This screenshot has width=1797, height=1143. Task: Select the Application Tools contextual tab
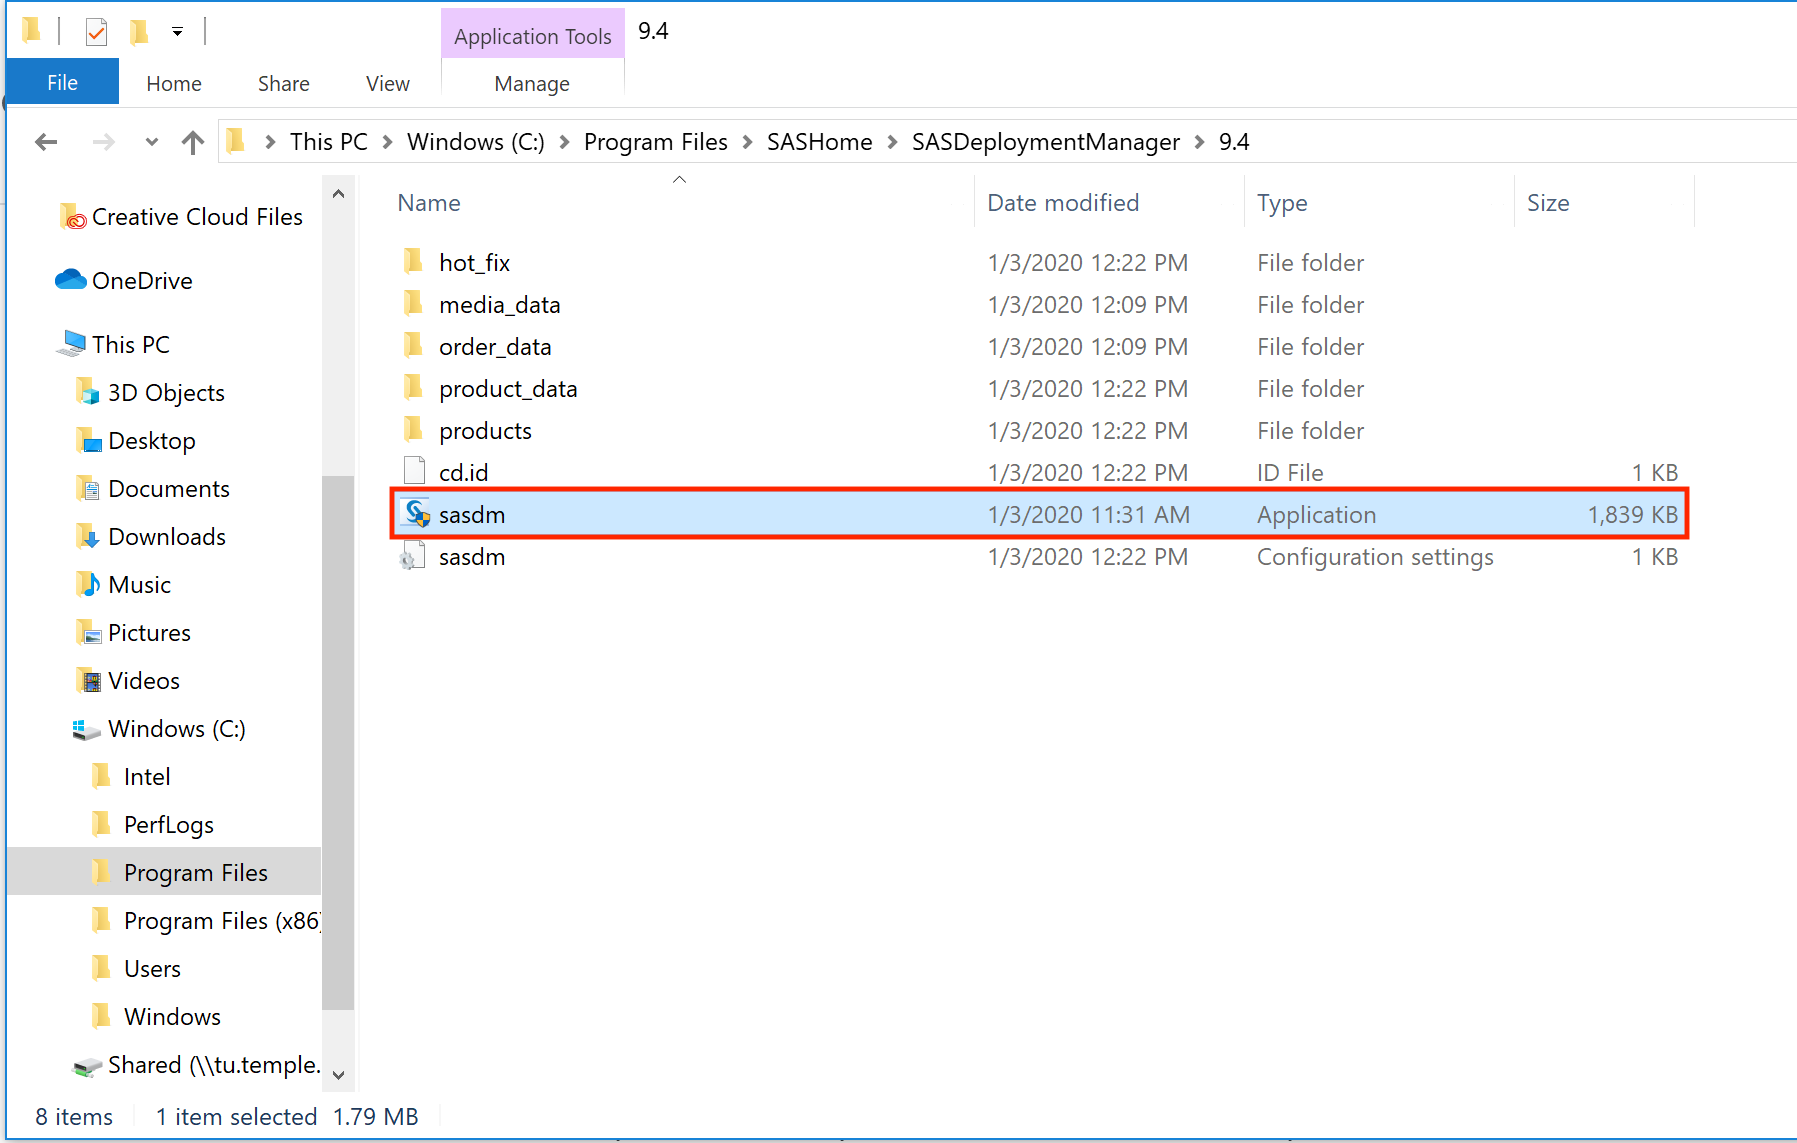(x=532, y=36)
